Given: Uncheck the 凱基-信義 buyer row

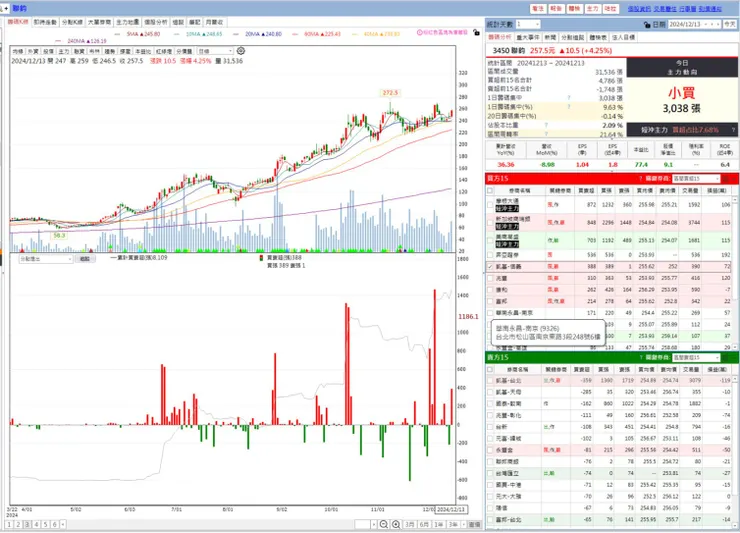Looking at the screenshot, I should (490, 267).
